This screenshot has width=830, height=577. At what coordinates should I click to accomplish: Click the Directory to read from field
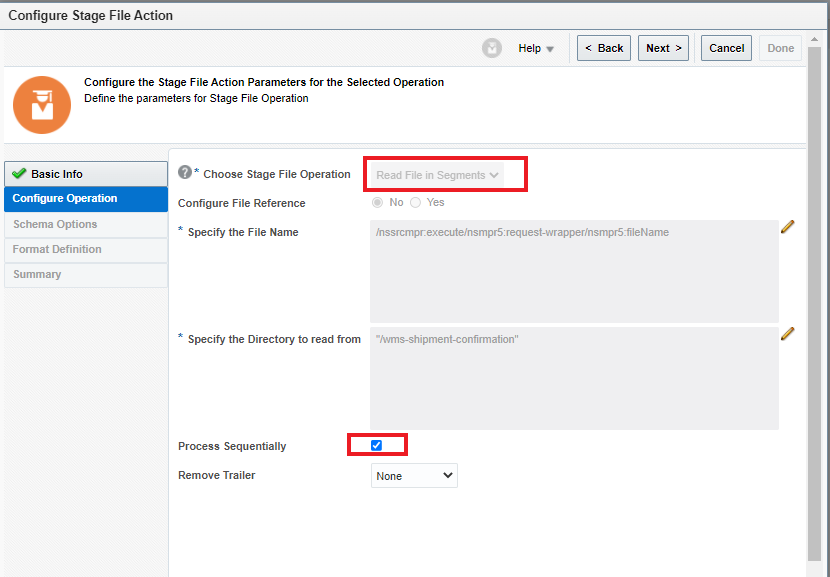[x=574, y=378]
